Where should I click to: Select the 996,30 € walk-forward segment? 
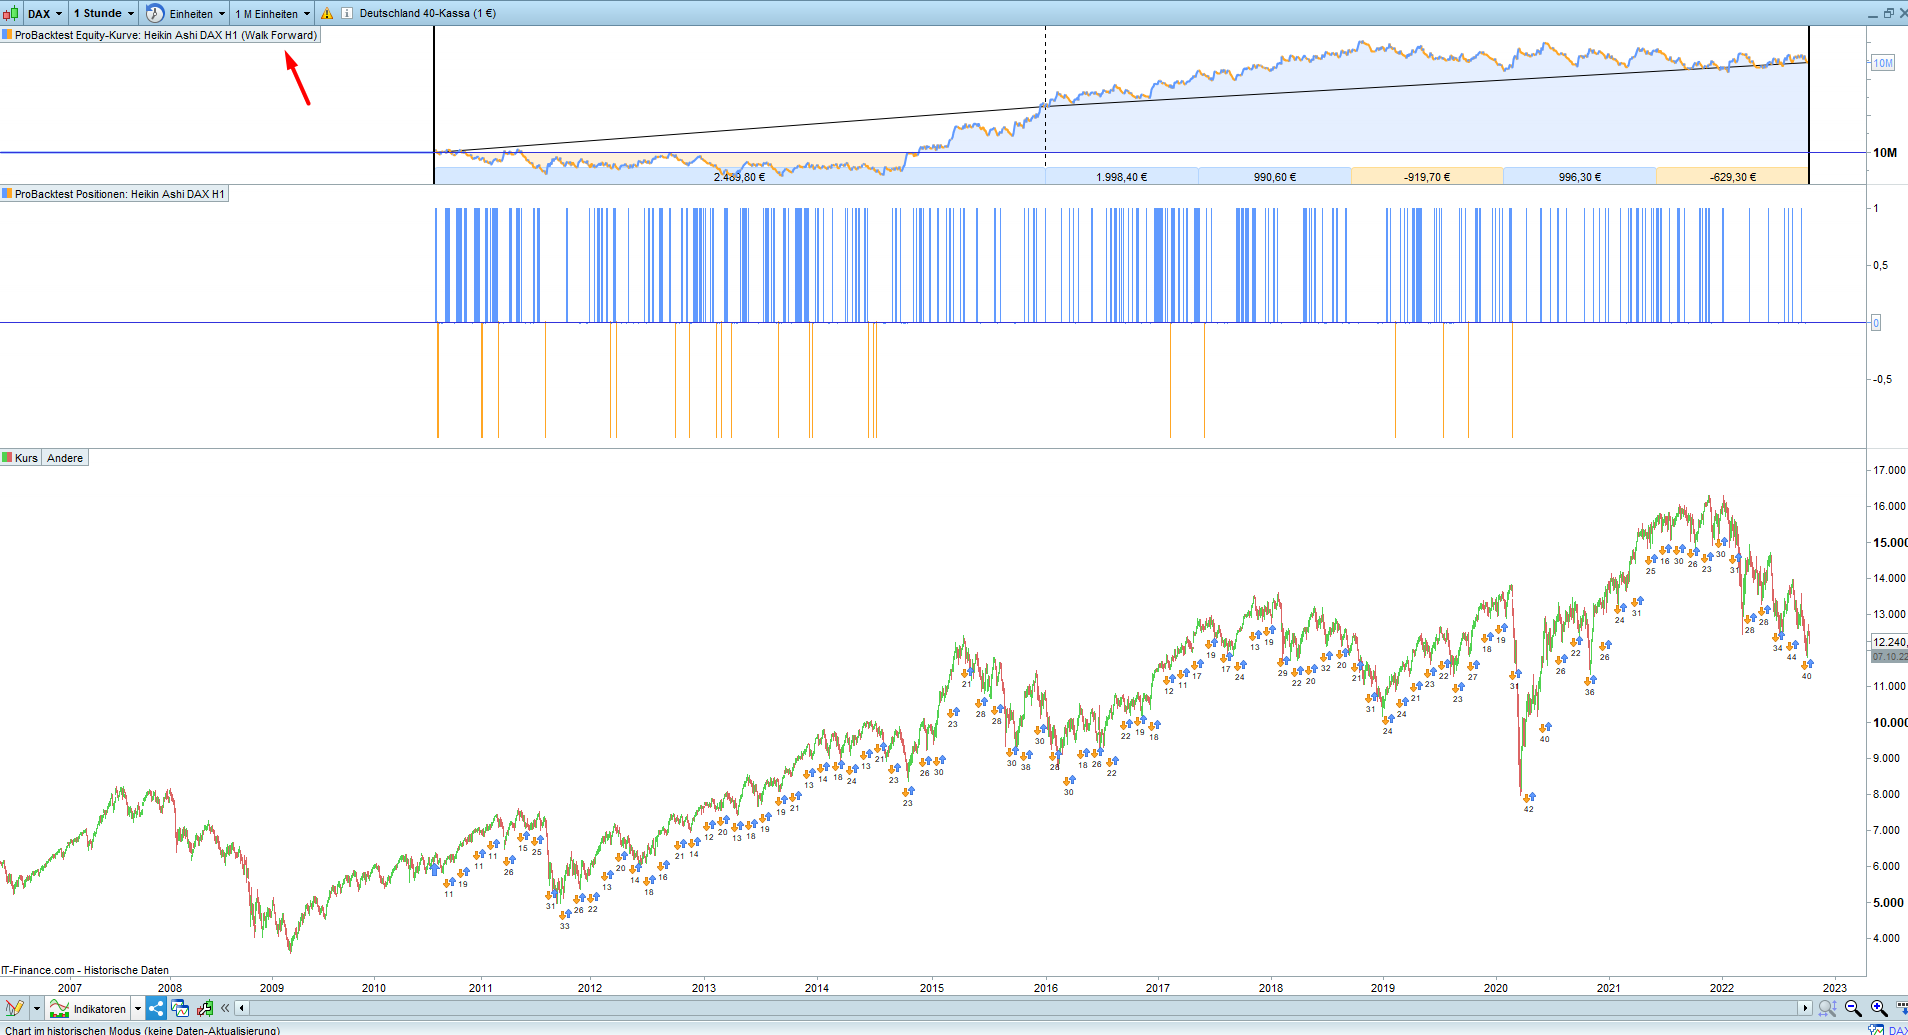click(1580, 177)
